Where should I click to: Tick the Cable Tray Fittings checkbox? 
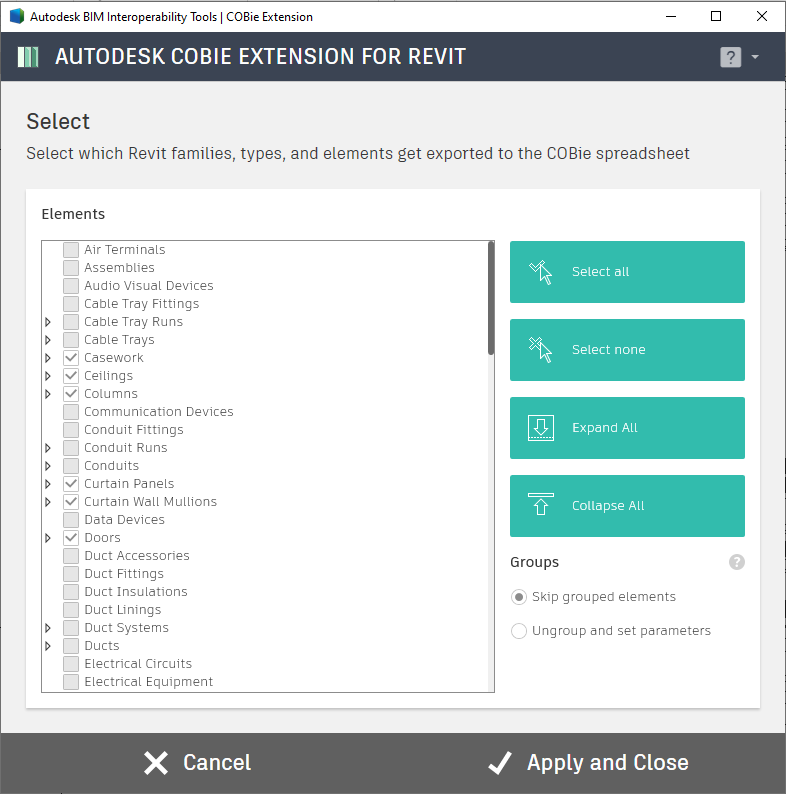(71, 304)
